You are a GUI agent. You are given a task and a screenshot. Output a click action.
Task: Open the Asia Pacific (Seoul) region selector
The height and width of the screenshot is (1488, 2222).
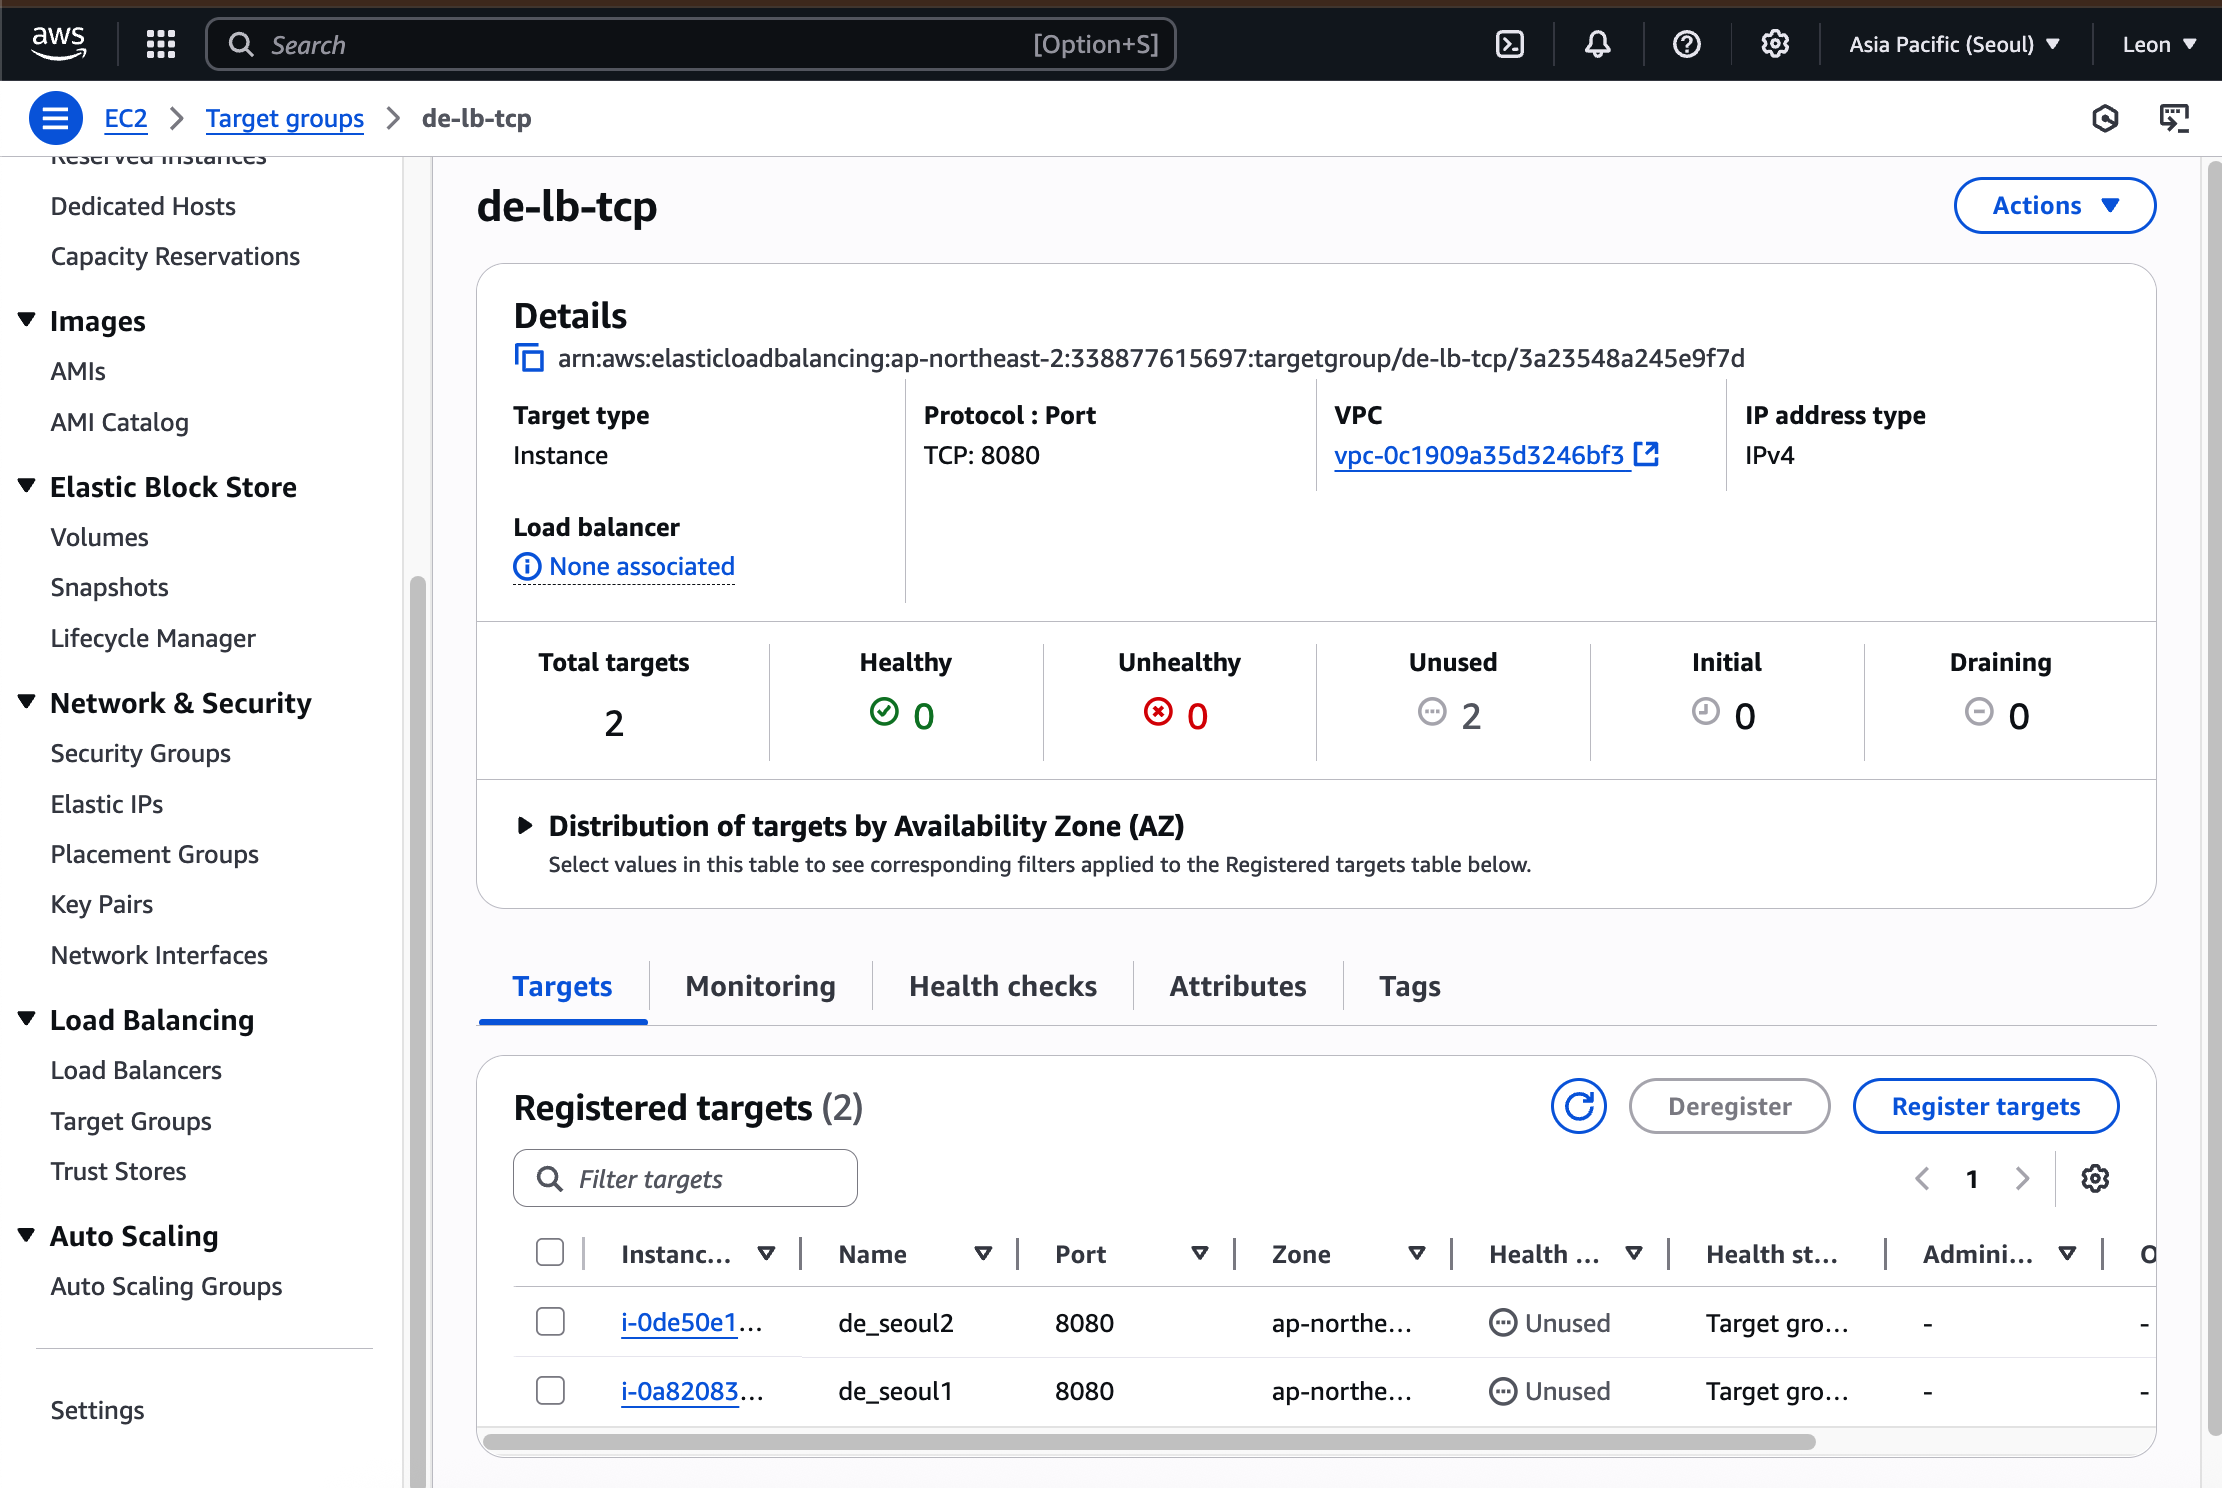pos(1953,44)
